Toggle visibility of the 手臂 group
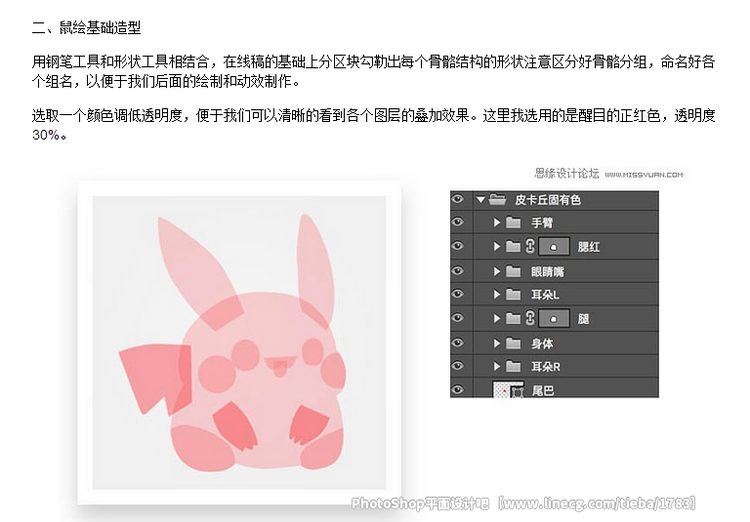750x522 pixels. pos(458,222)
